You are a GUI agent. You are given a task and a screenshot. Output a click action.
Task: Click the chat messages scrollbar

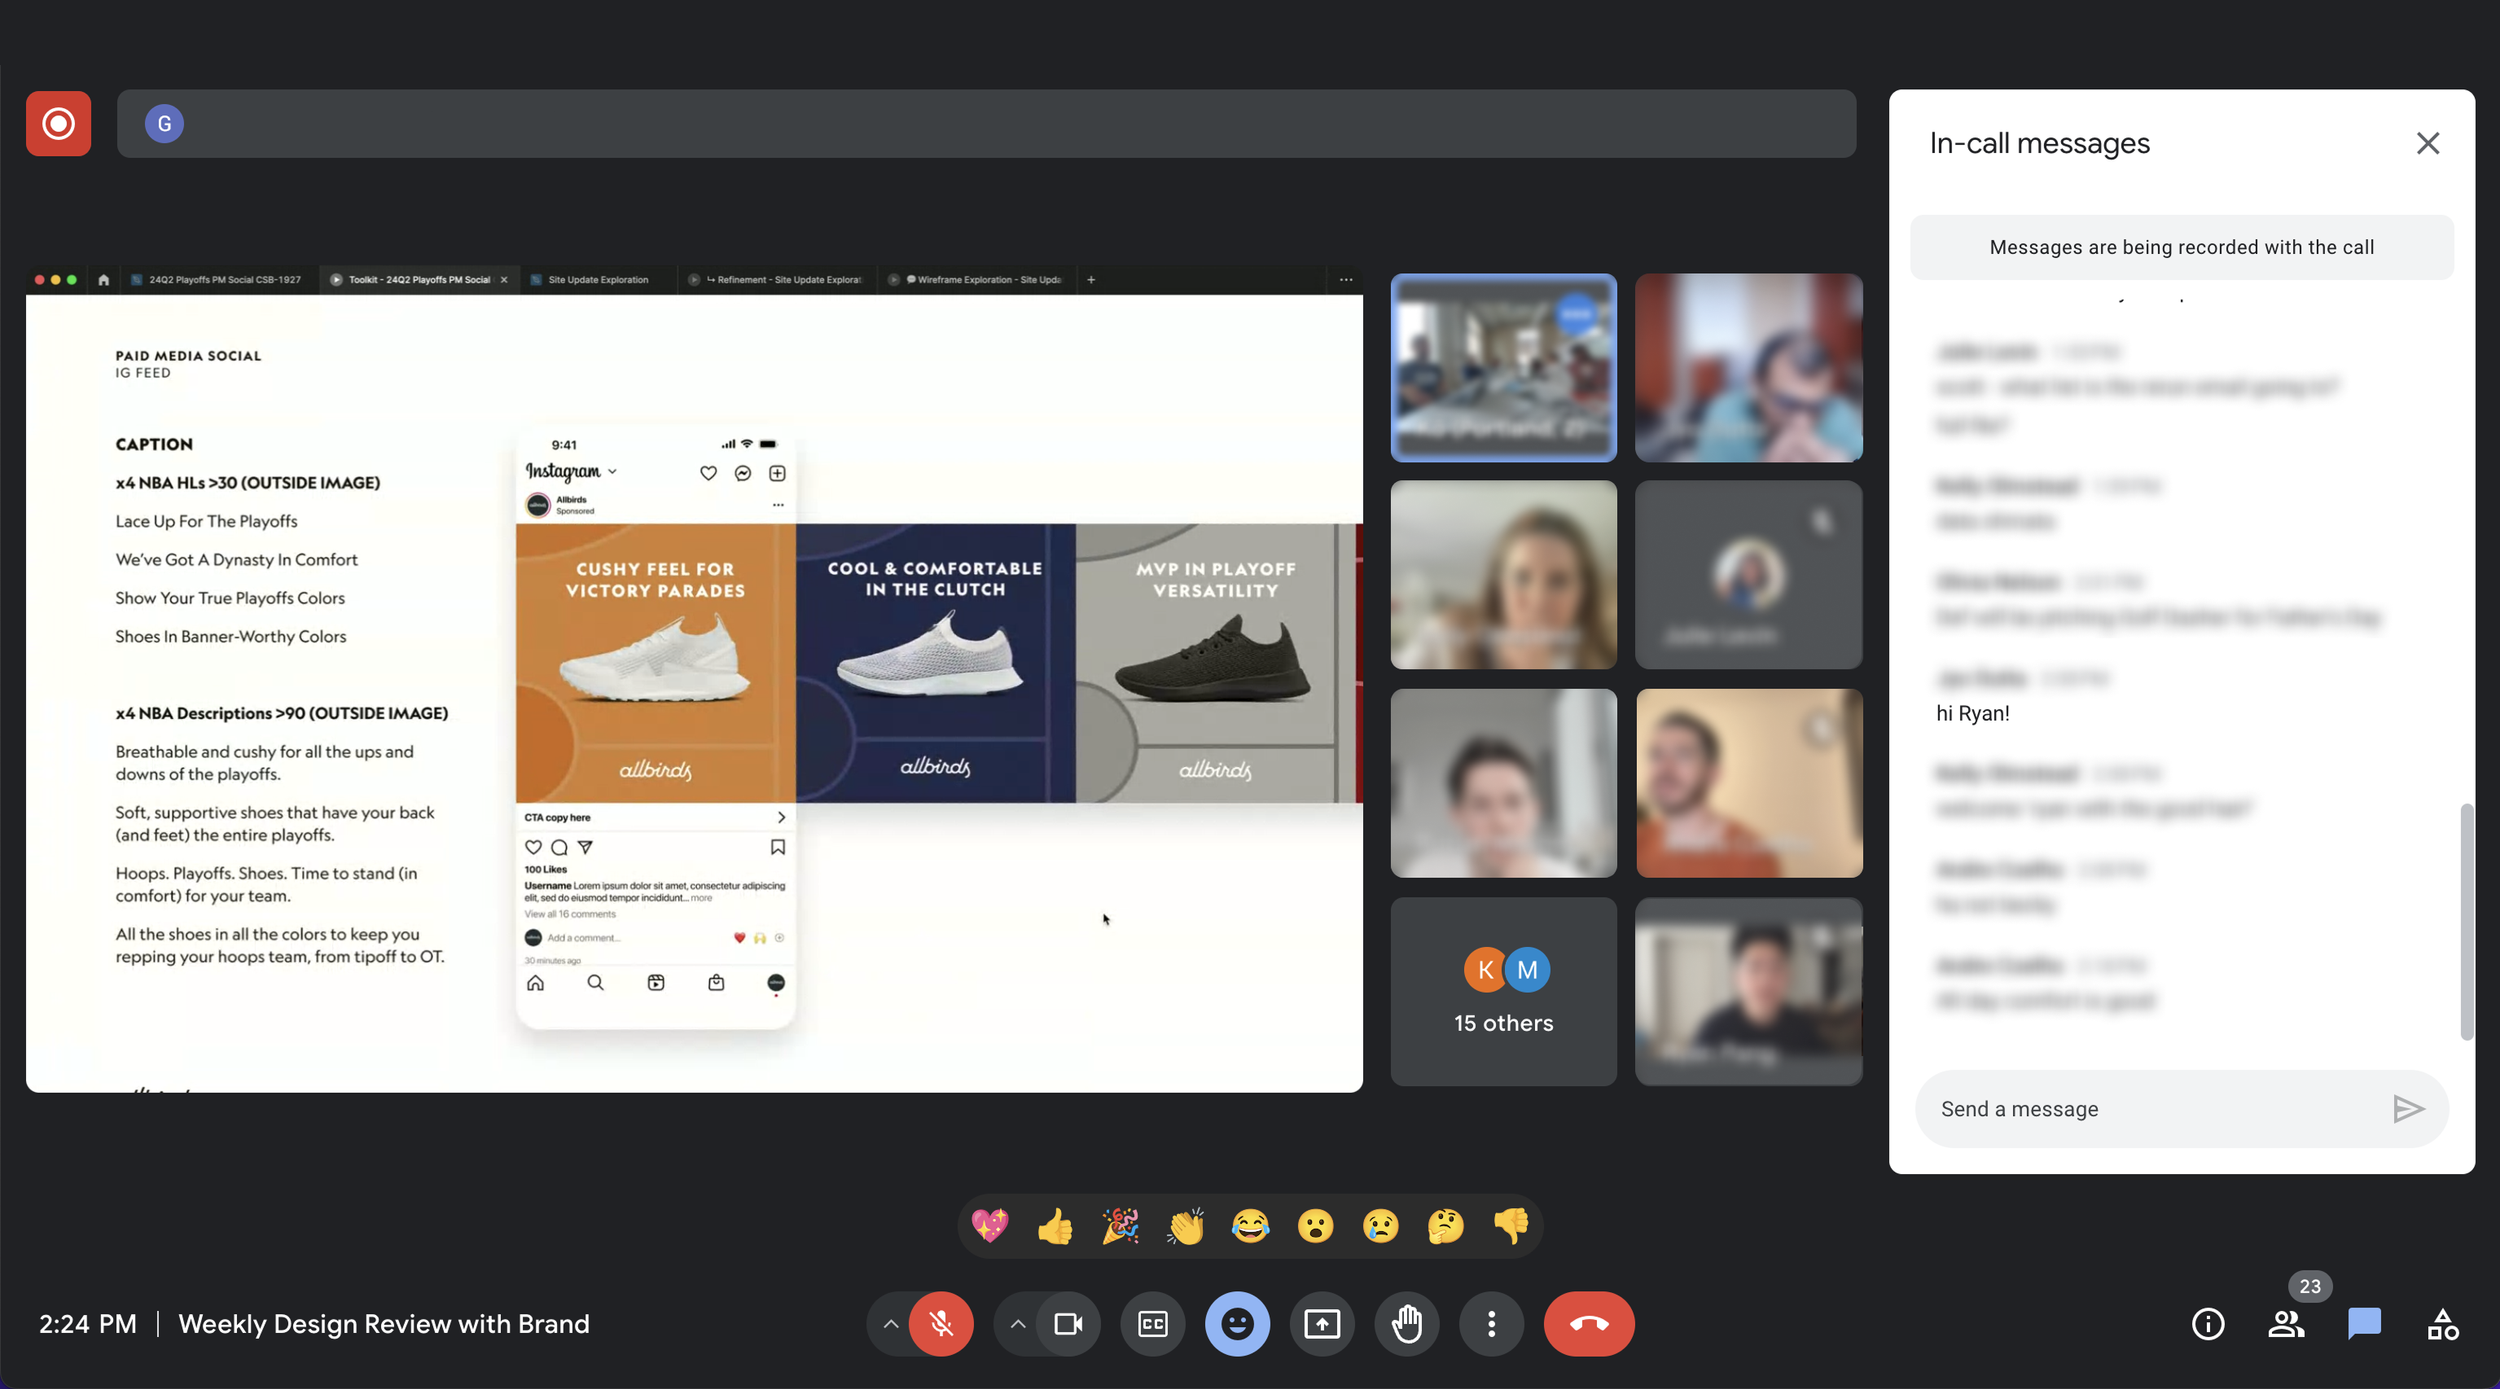(2466, 920)
